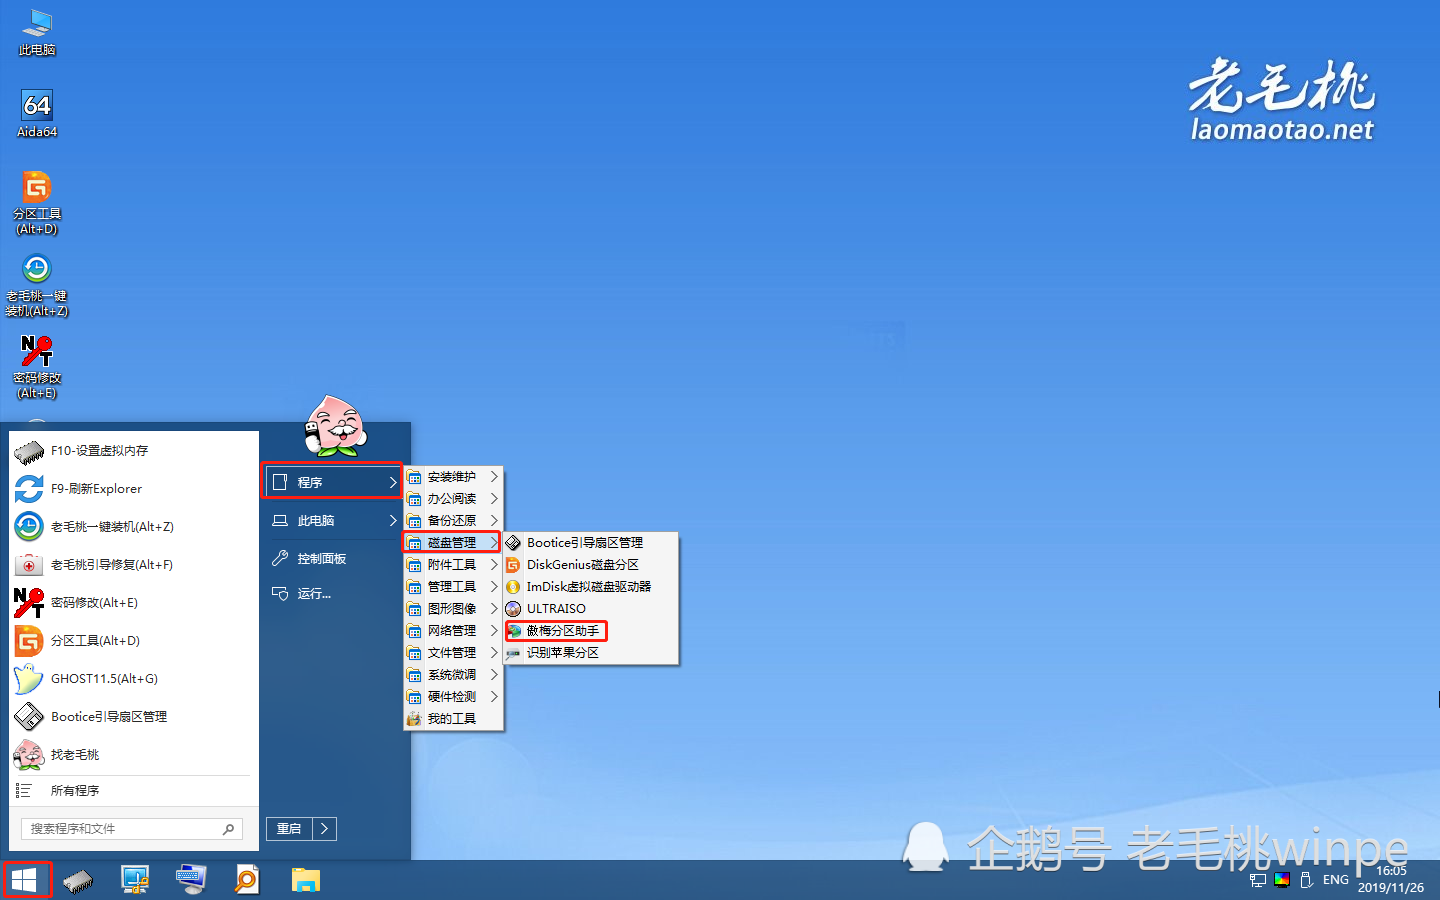
Task: Open the memory chip taskbar icon
Action: click(78, 880)
